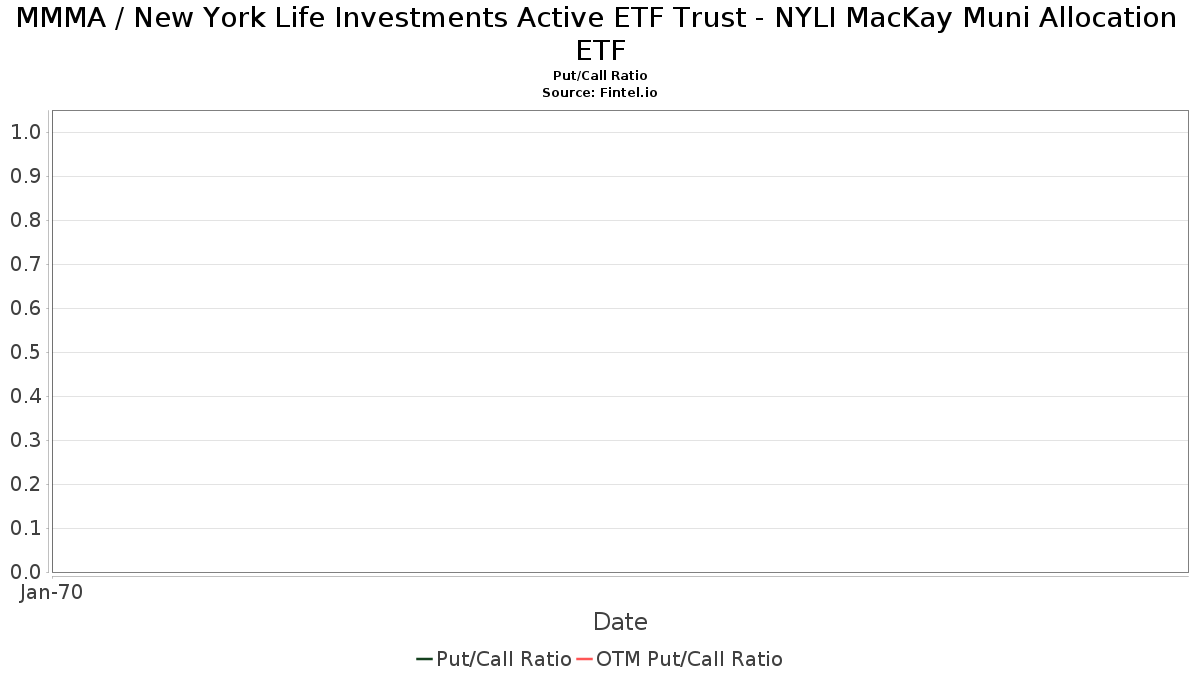Select the 0.5 y-axis tick label
The height and width of the screenshot is (675, 1200).
pyautogui.click(x=25, y=352)
